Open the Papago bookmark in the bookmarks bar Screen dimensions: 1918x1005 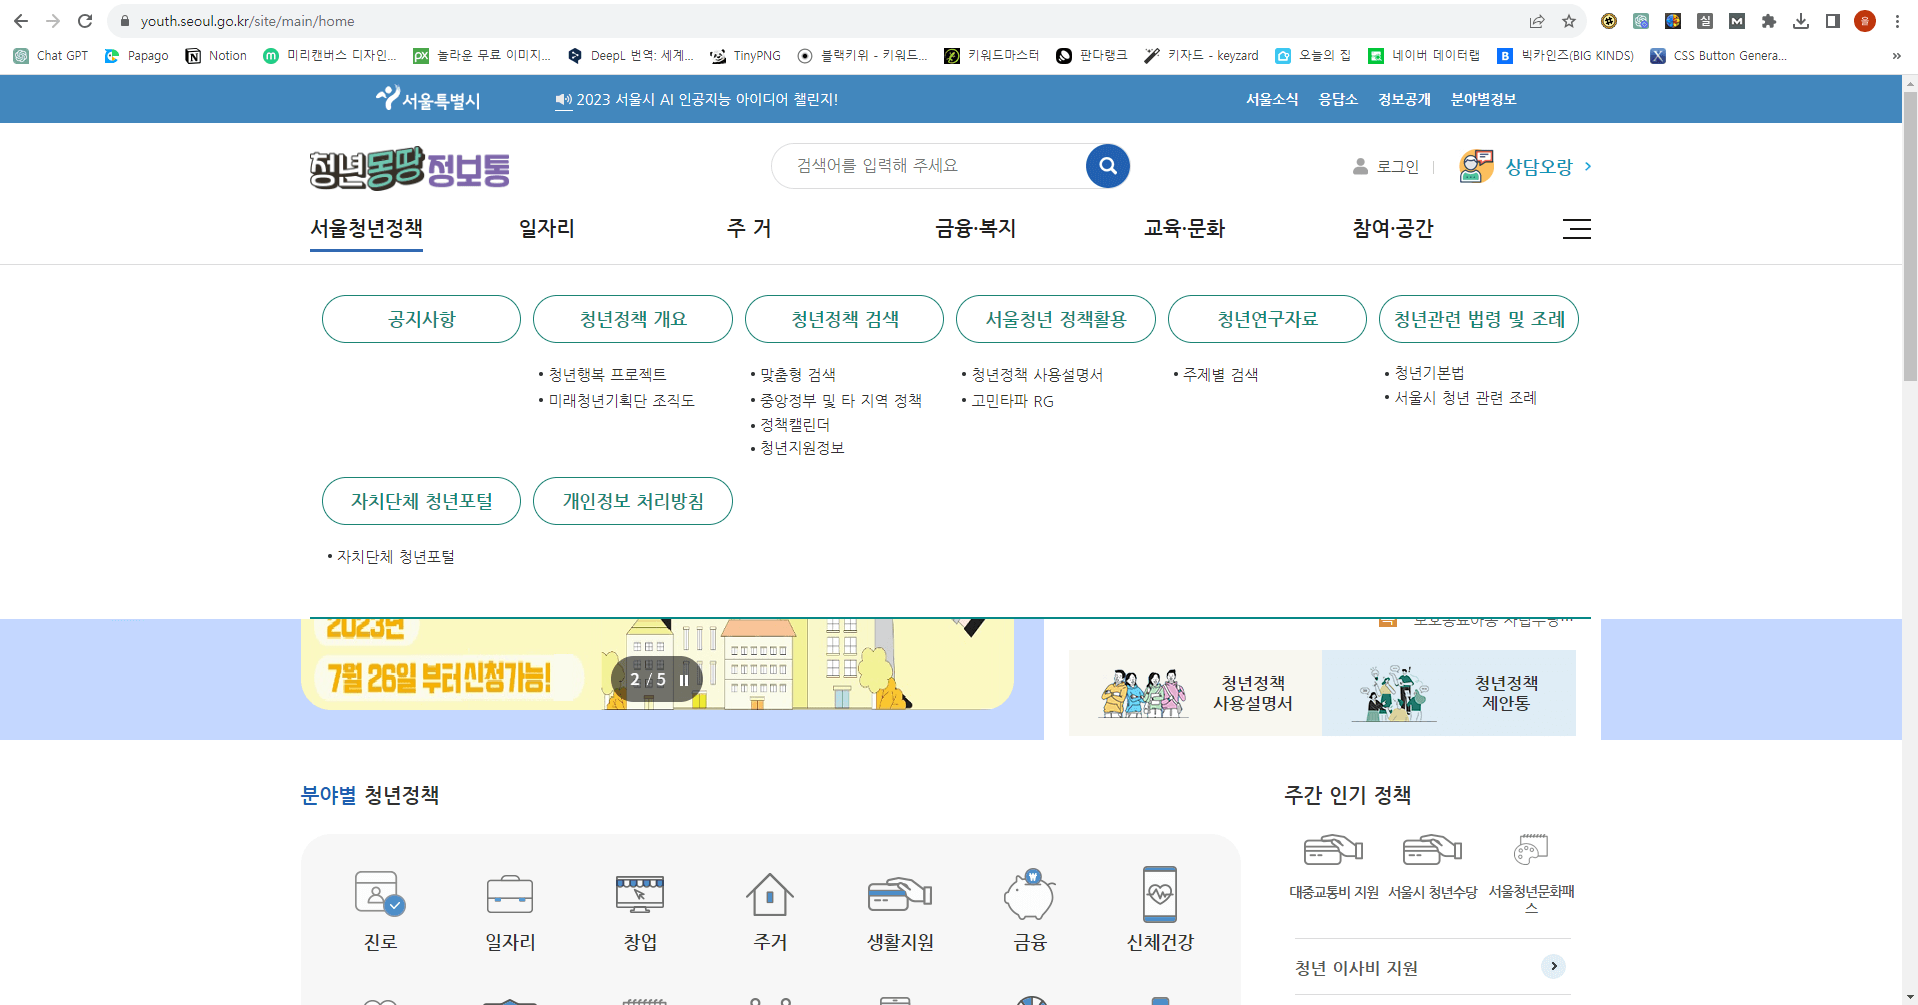(x=136, y=56)
